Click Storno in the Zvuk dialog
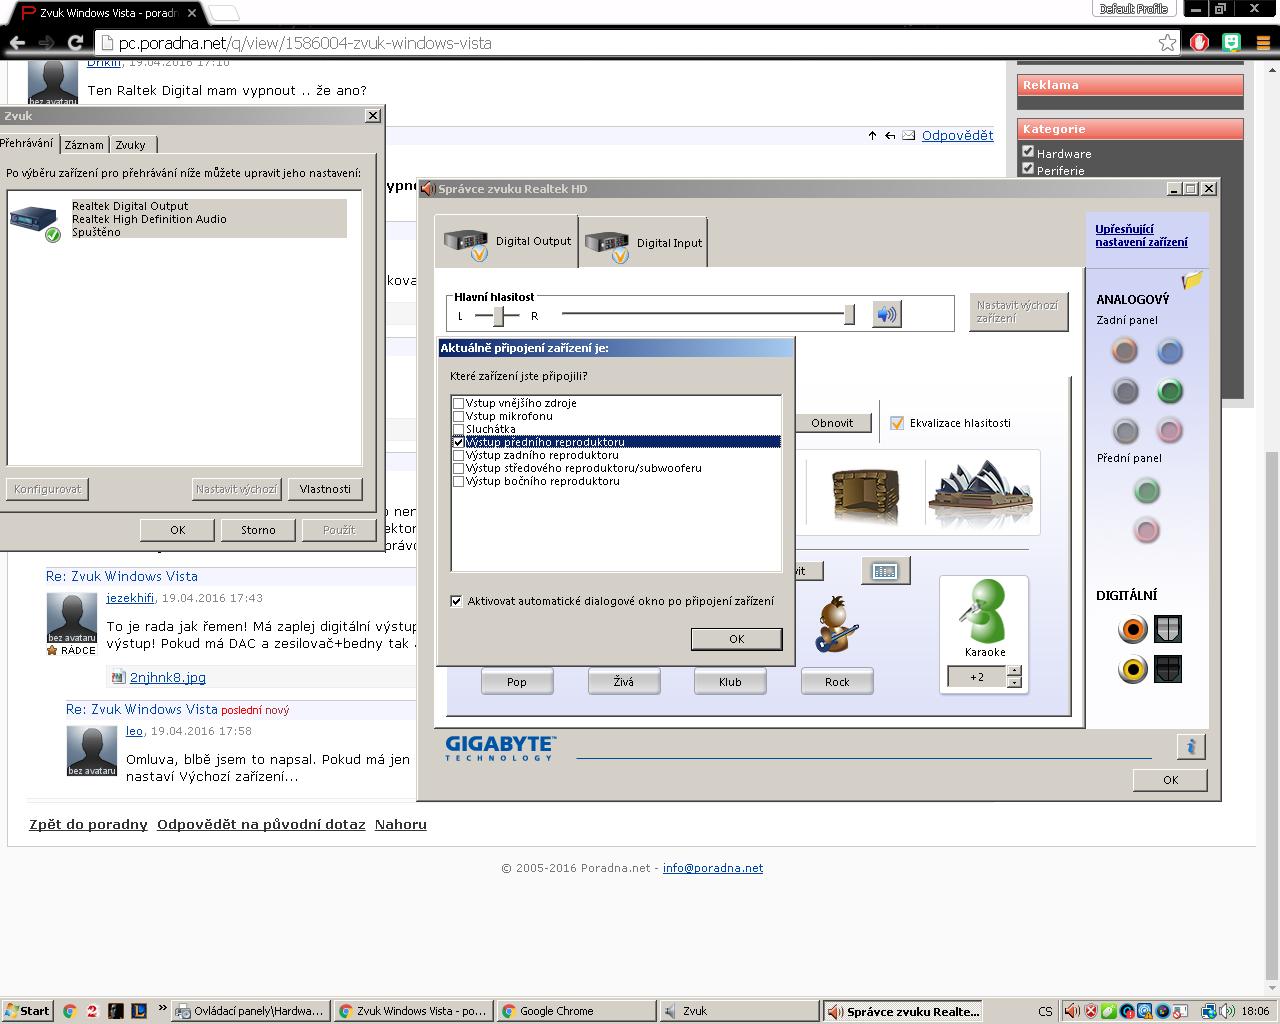1280x1024 pixels. [x=258, y=530]
